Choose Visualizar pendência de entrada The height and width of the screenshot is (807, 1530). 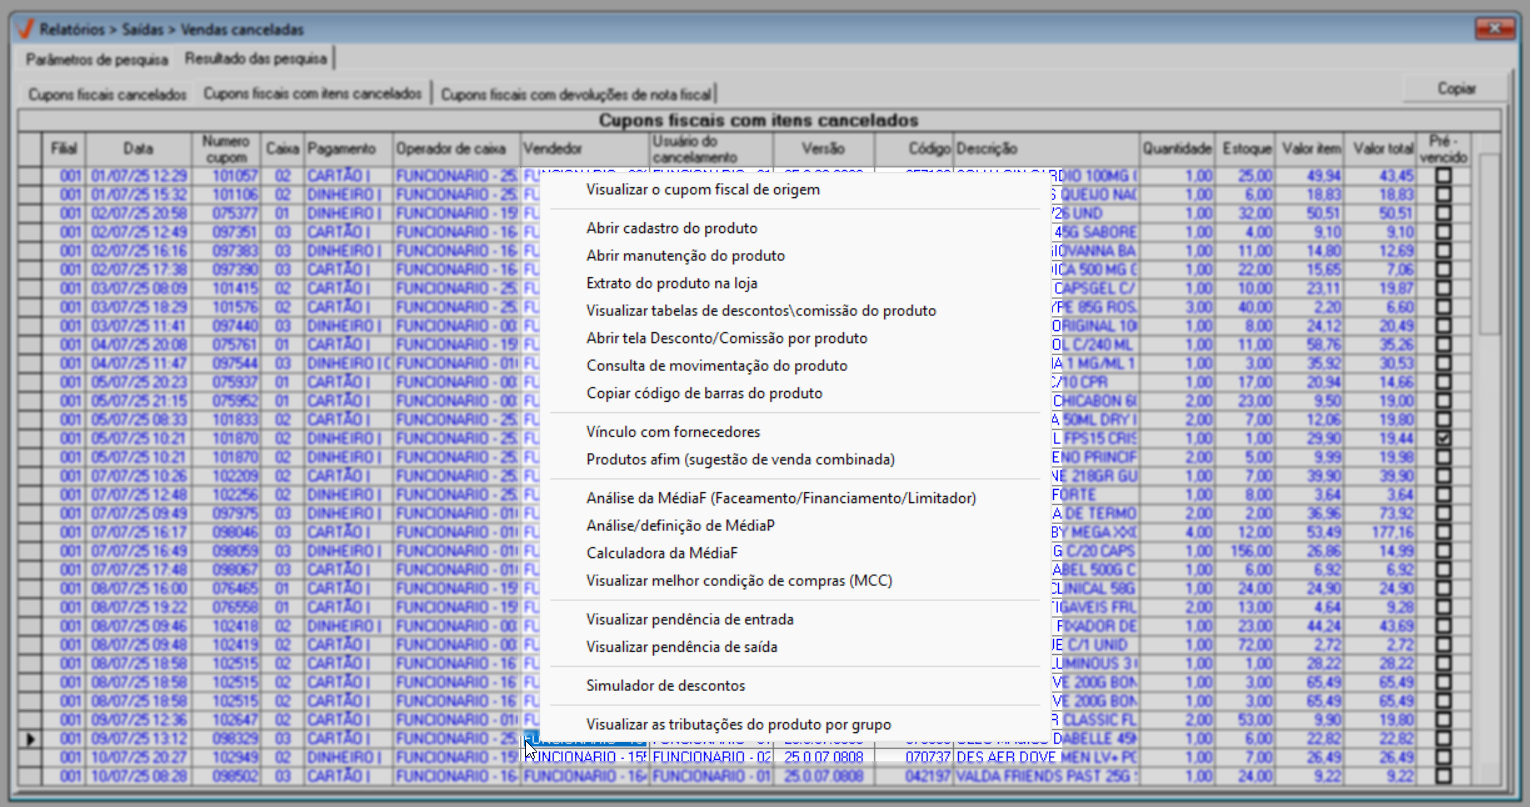click(x=689, y=620)
